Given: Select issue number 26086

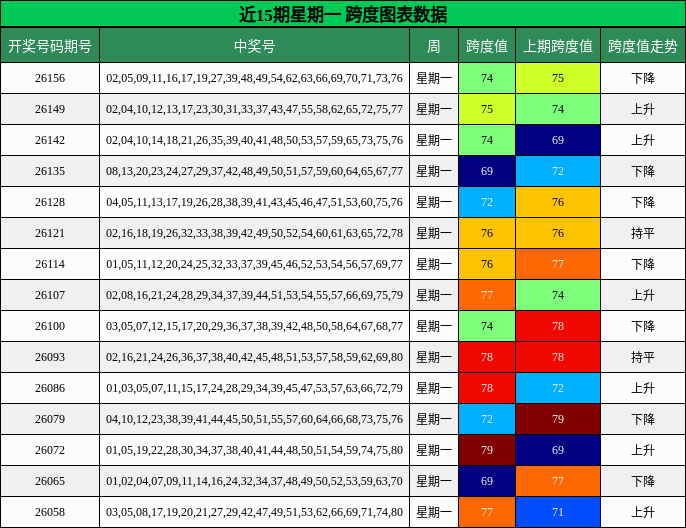Looking at the screenshot, I should tap(50, 389).
